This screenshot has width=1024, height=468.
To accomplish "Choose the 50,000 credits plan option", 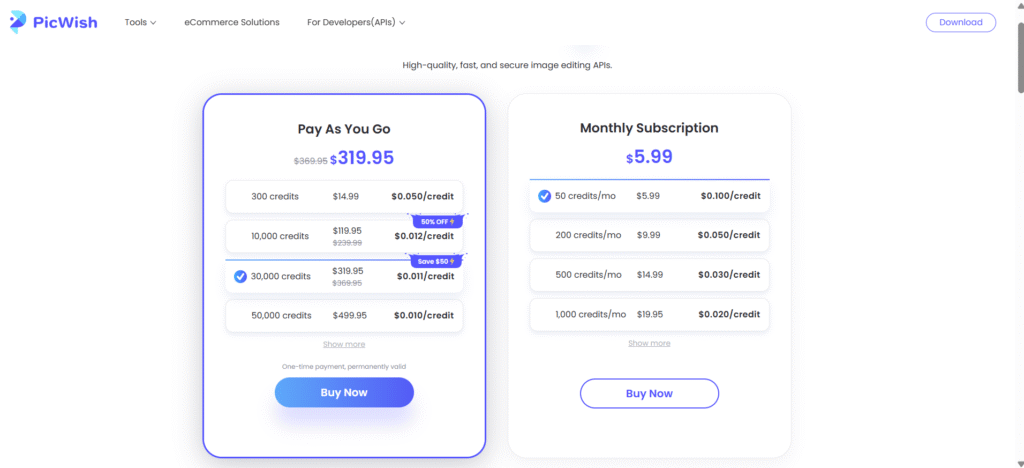I will [344, 315].
